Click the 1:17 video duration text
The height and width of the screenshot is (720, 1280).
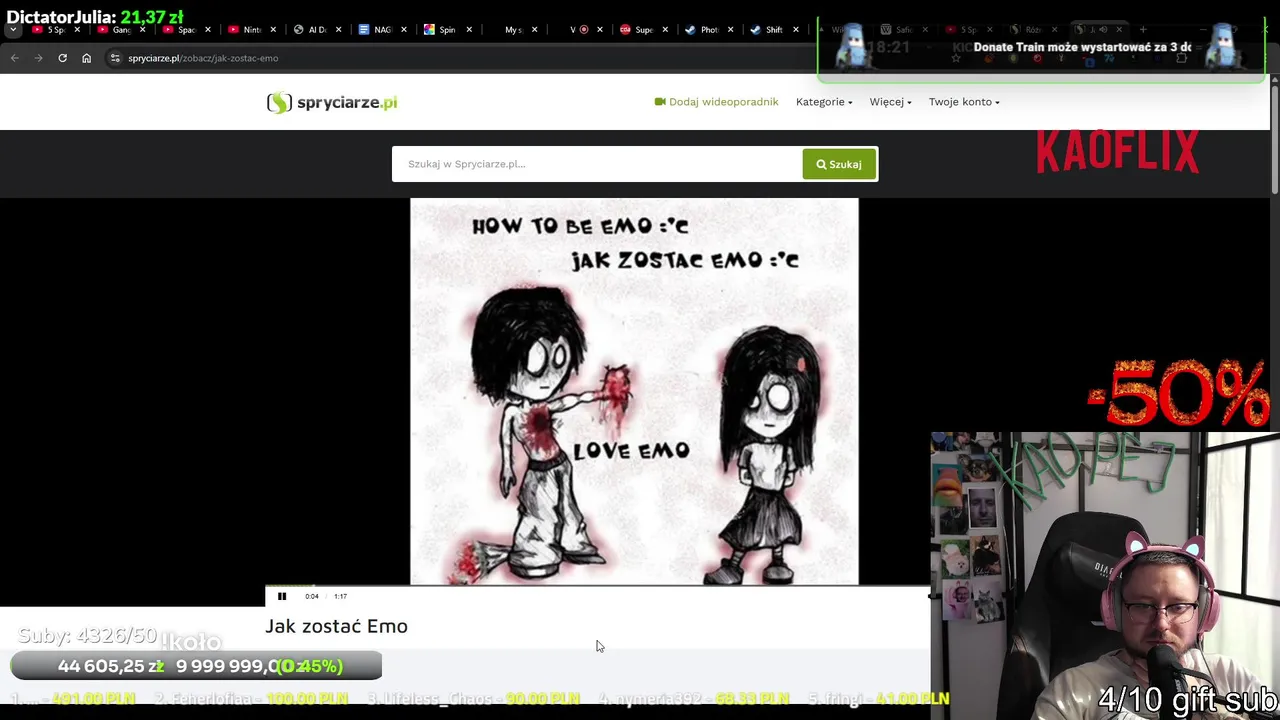(340, 596)
